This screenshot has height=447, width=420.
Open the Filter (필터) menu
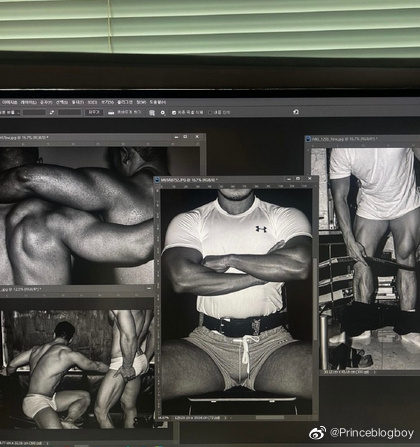78,102
